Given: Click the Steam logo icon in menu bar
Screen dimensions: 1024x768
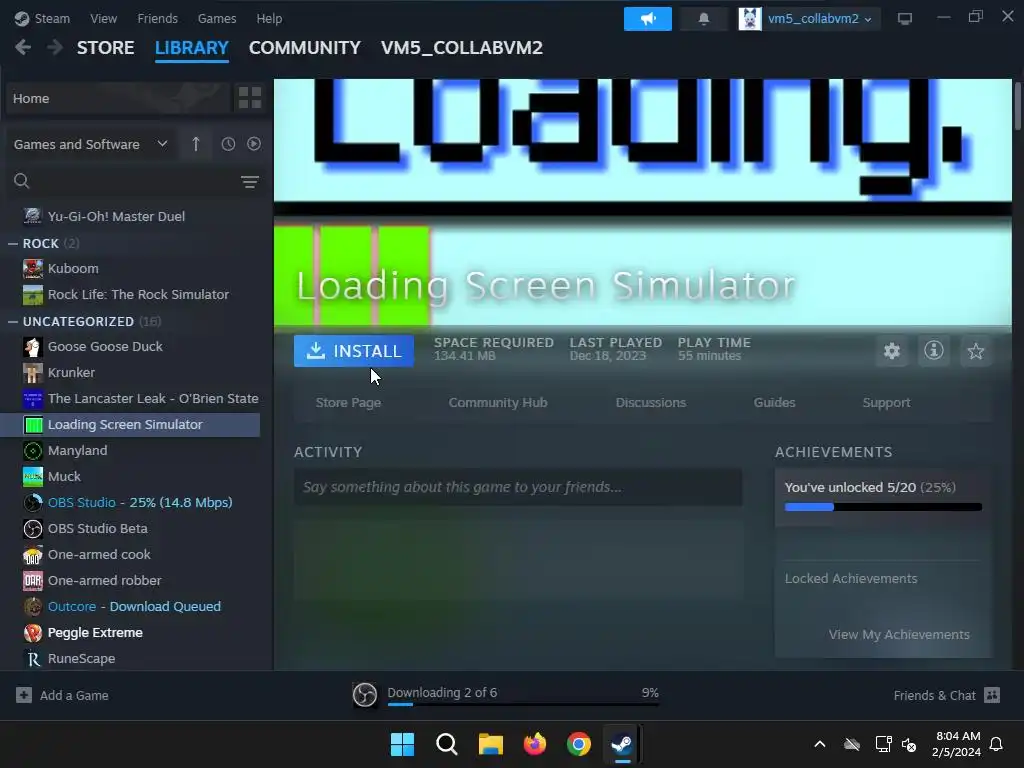Looking at the screenshot, I should (x=22, y=19).
